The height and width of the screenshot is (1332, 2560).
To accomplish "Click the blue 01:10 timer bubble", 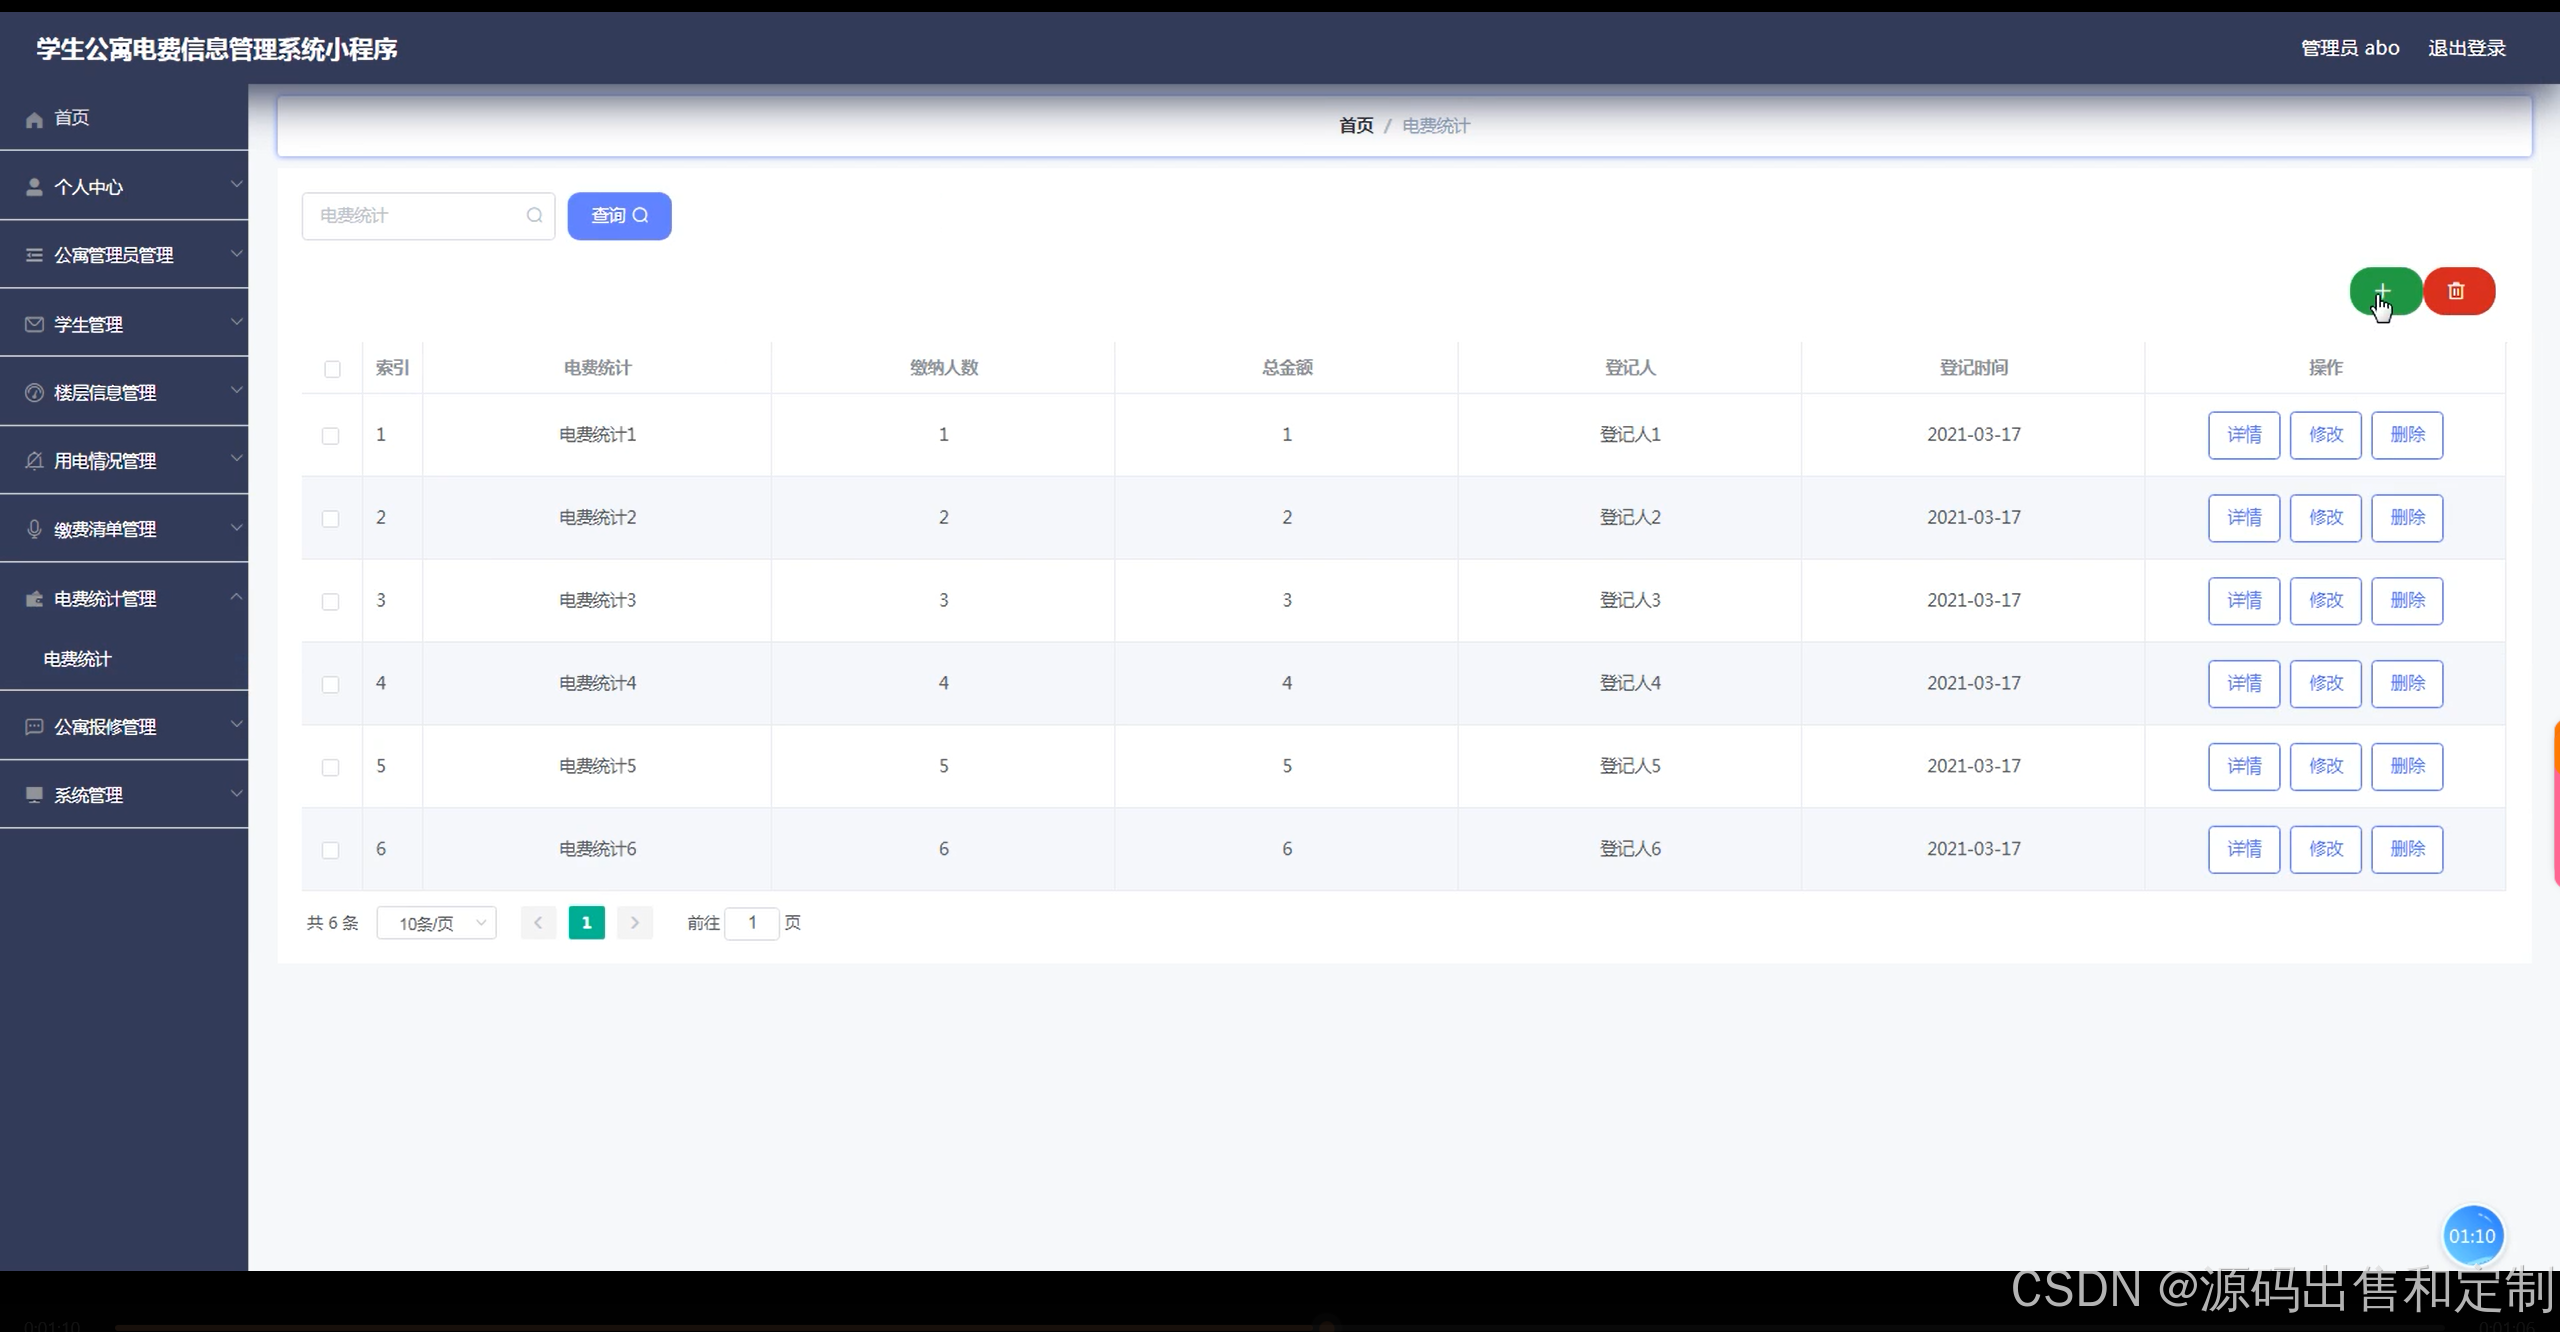I will click(2472, 1236).
